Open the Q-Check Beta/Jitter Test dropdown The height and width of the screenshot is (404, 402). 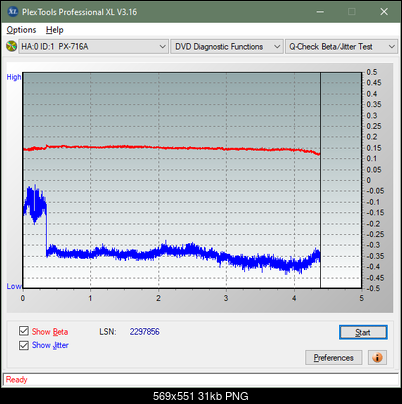(x=341, y=47)
